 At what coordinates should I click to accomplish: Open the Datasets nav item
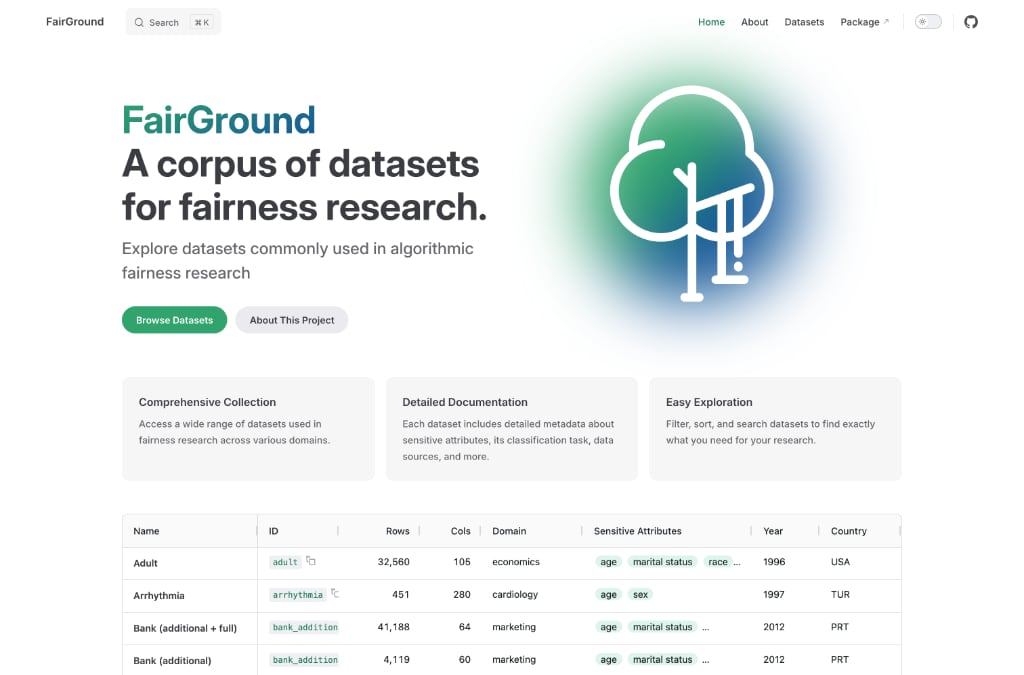[804, 22]
